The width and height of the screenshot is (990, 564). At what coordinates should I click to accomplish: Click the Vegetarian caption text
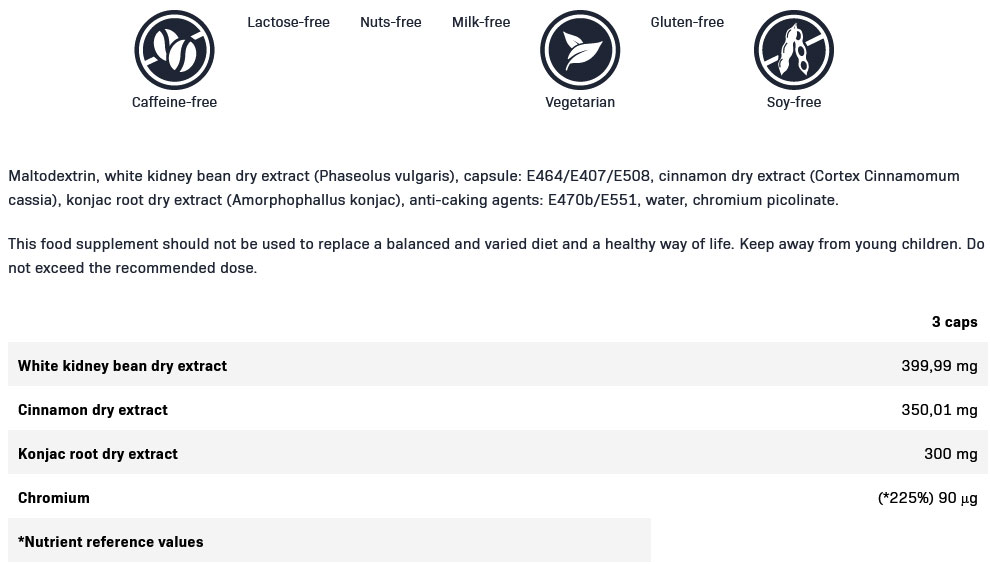580,102
